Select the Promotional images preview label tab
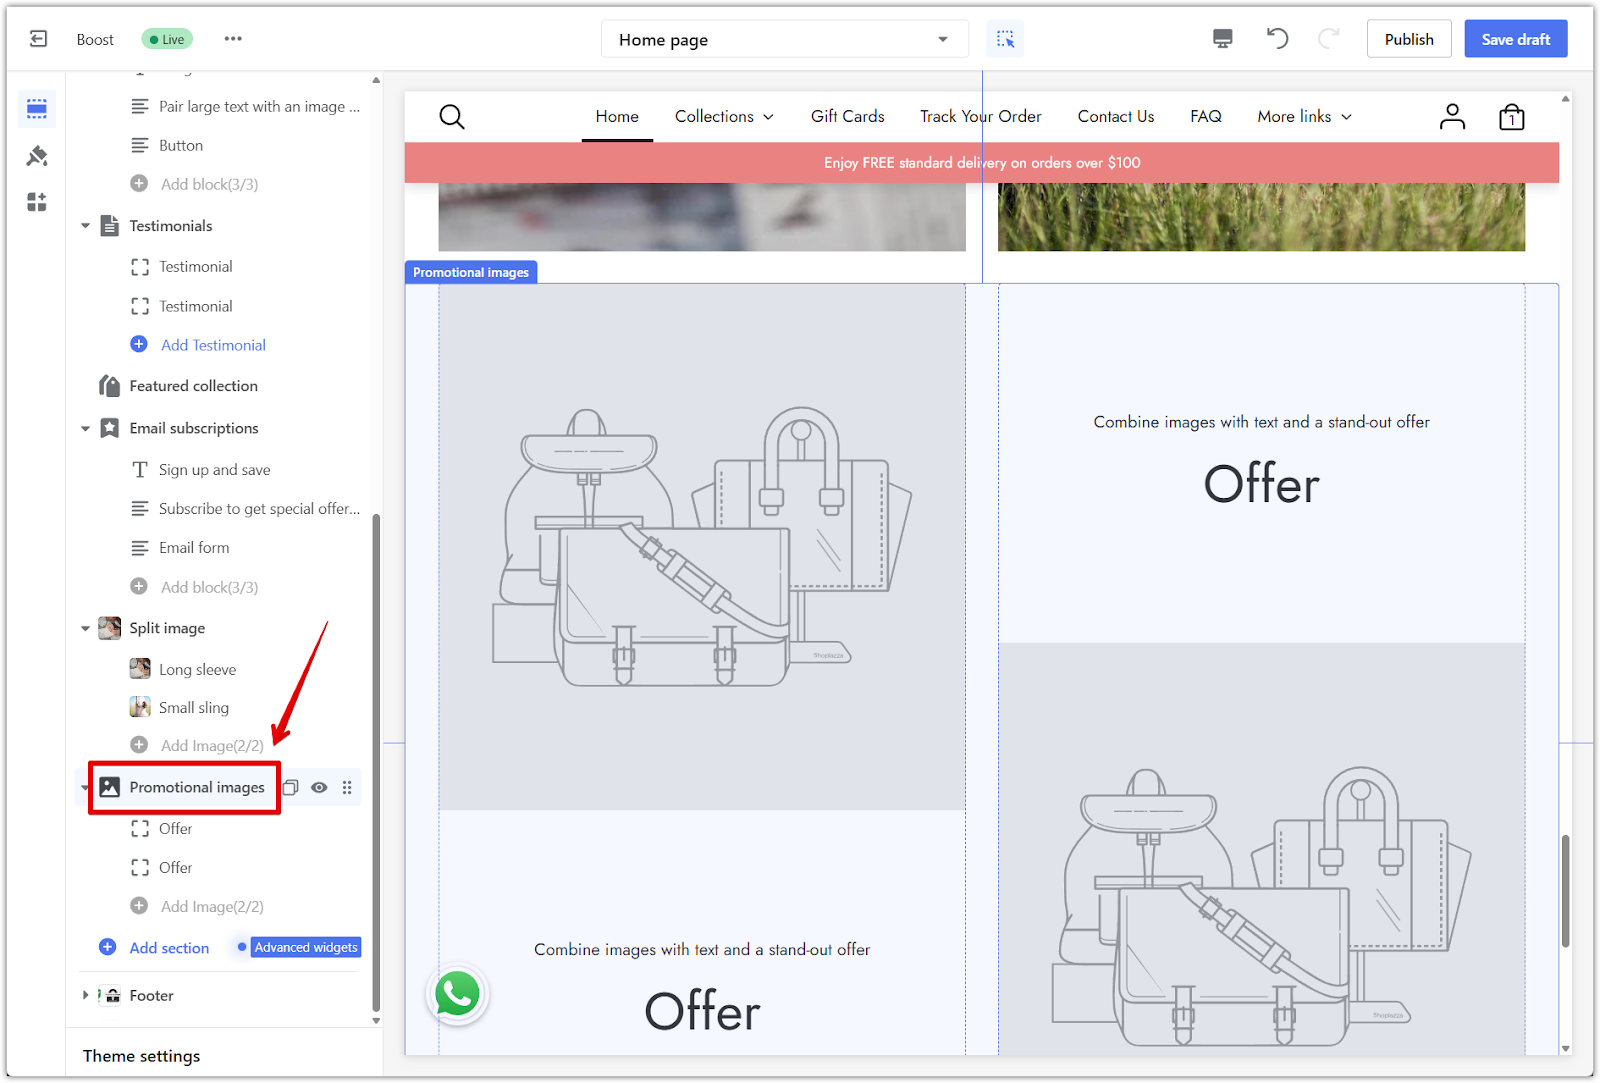The width and height of the screenshot is (1600, 1083). (471, 272)
